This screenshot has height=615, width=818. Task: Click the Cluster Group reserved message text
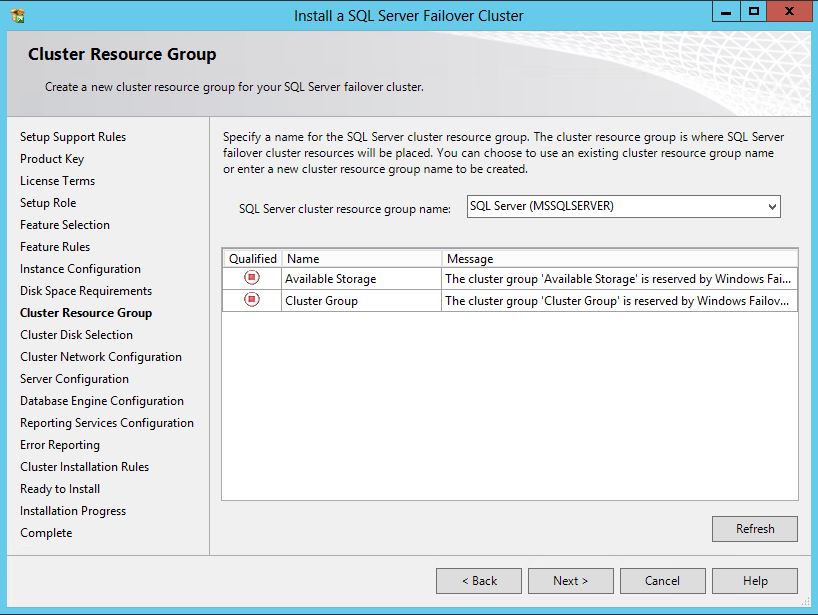click(x=617, y=301)
